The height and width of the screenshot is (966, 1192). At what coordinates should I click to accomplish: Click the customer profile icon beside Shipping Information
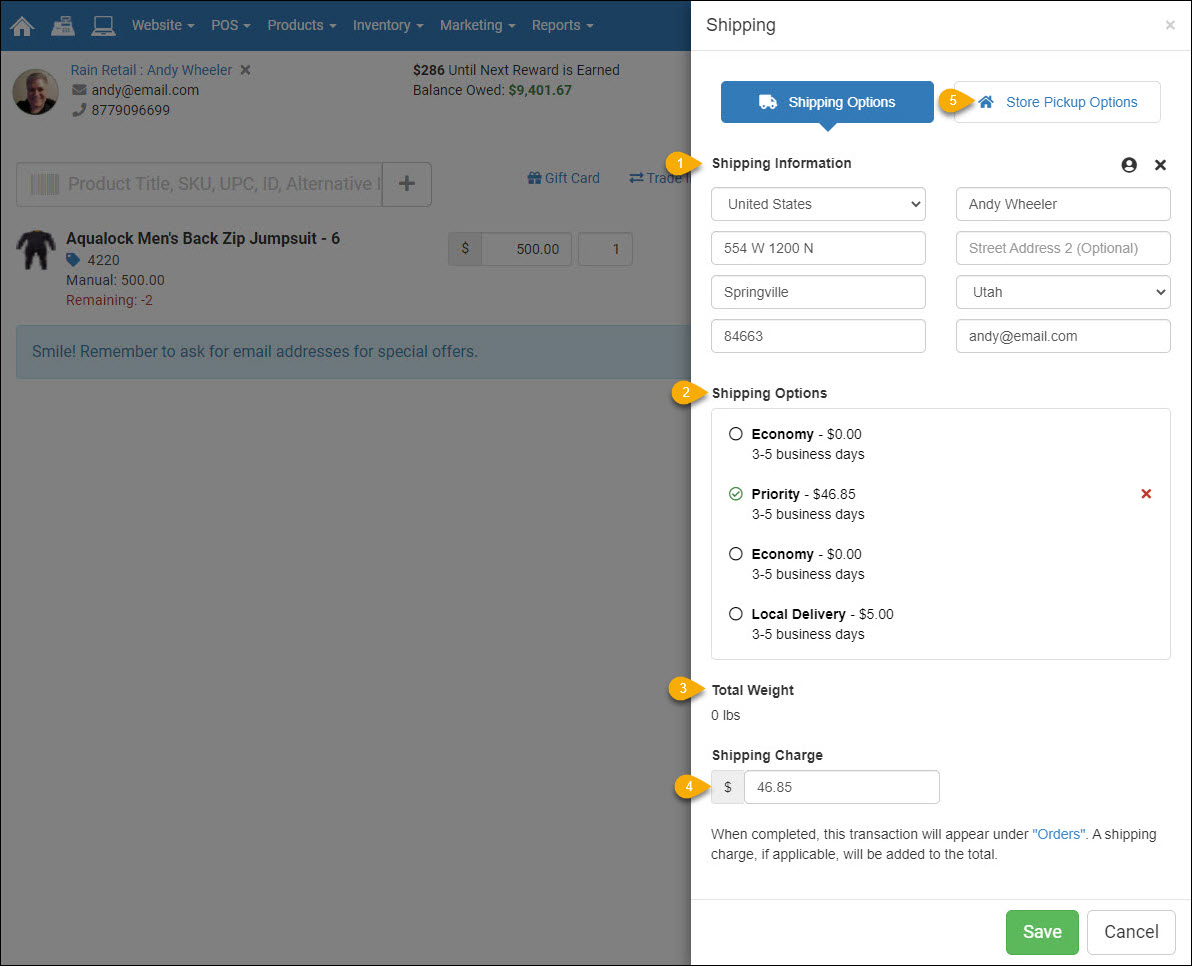point(1129,165)
